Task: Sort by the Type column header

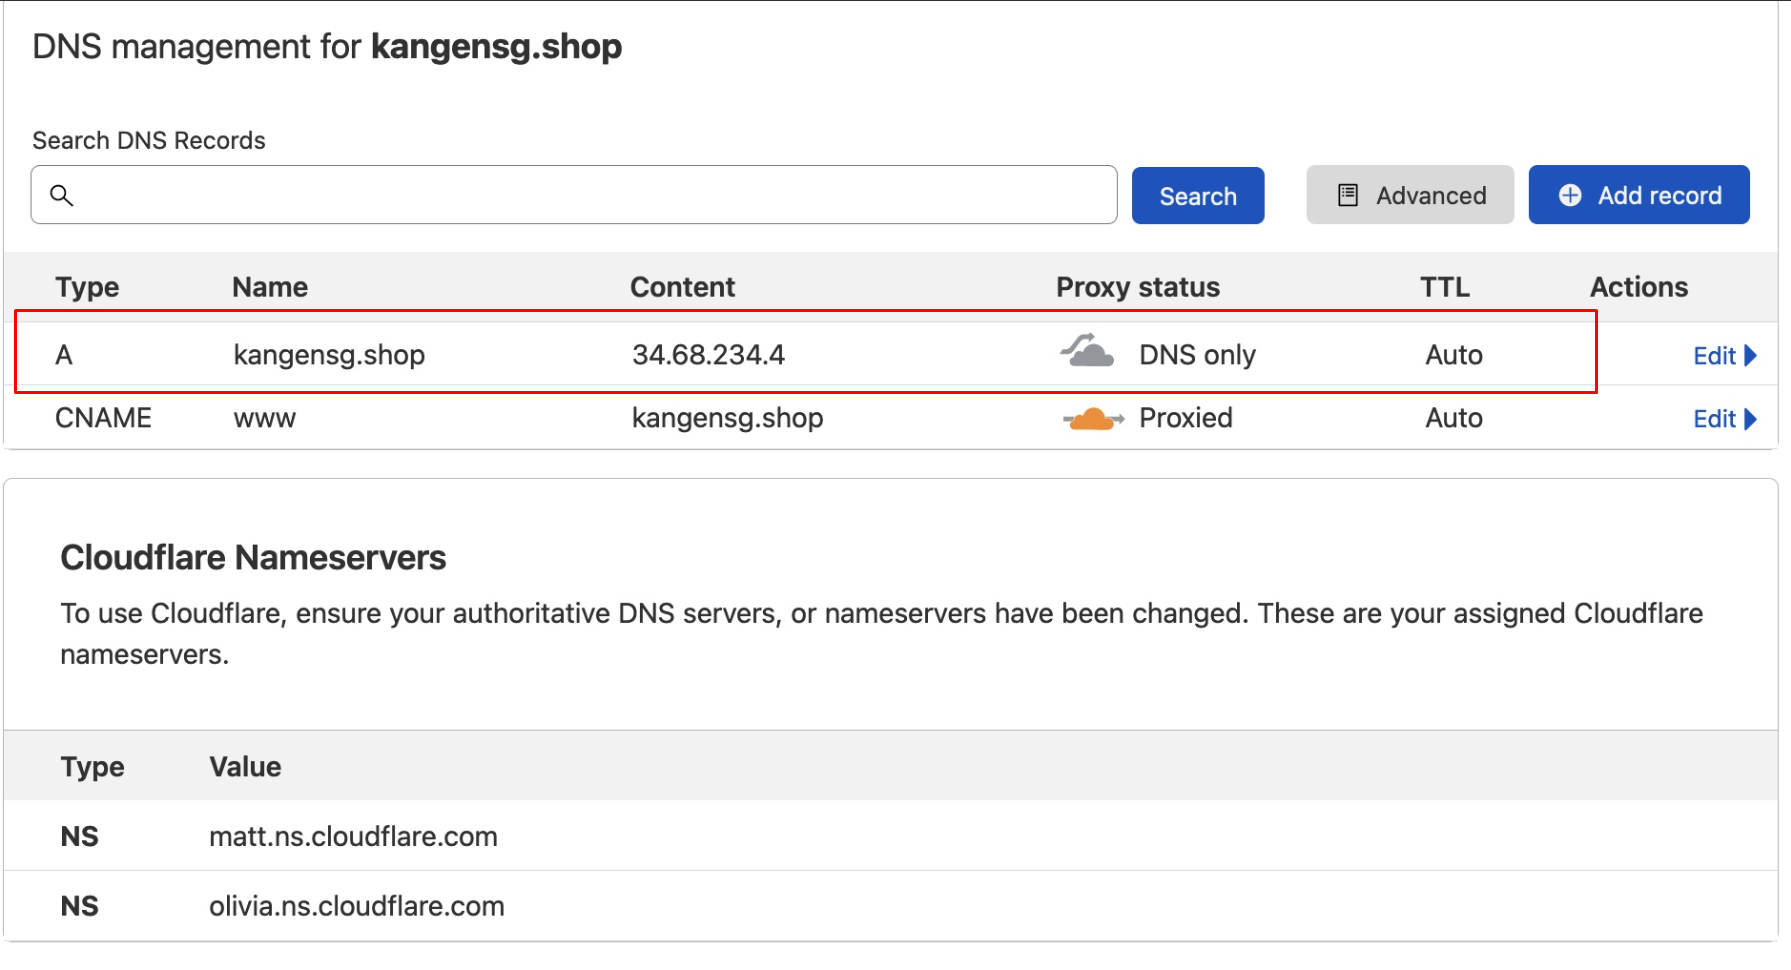Action: tap(87, 288)
